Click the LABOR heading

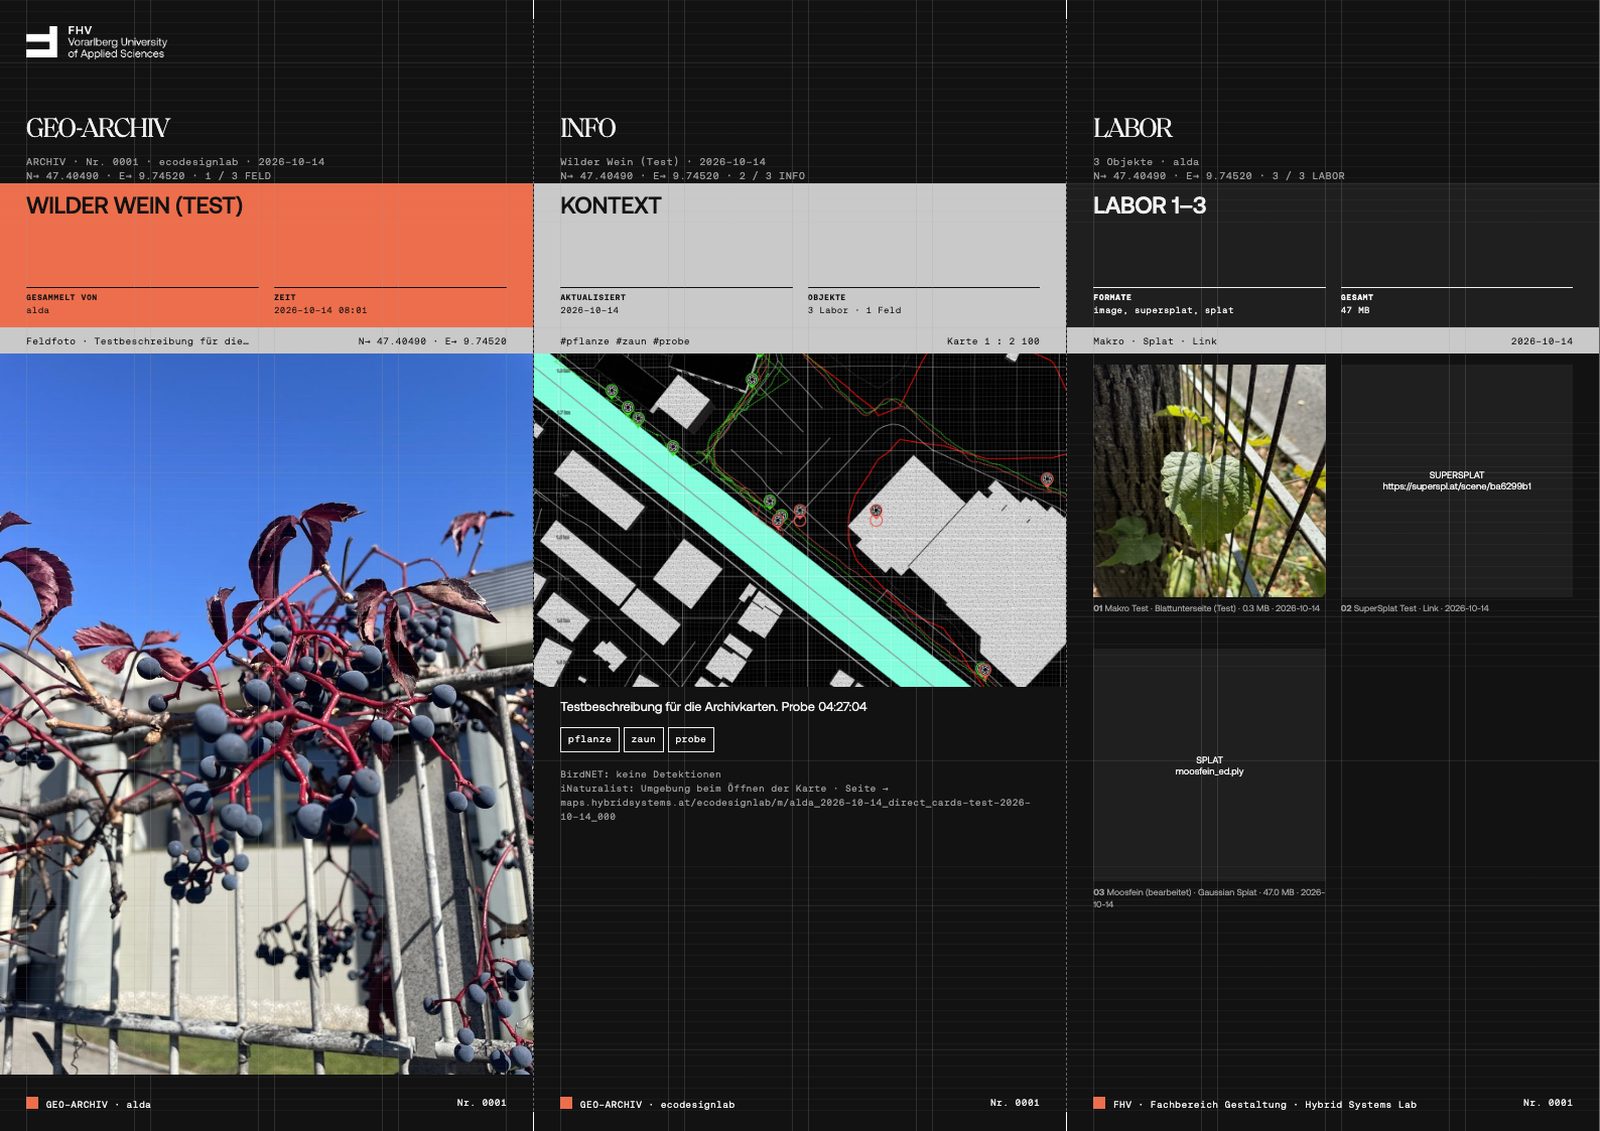coord(1132,128)
